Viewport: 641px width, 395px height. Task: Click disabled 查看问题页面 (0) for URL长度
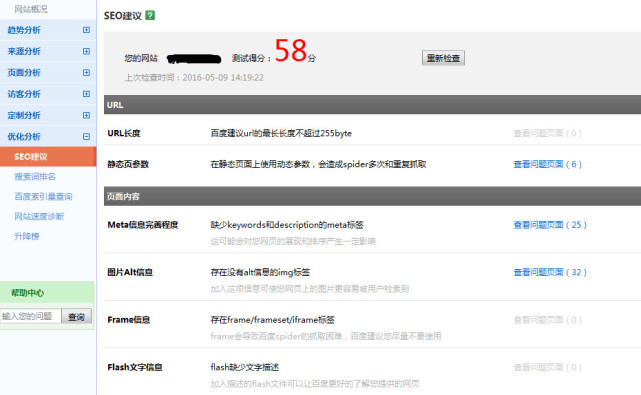pos(547,133)
